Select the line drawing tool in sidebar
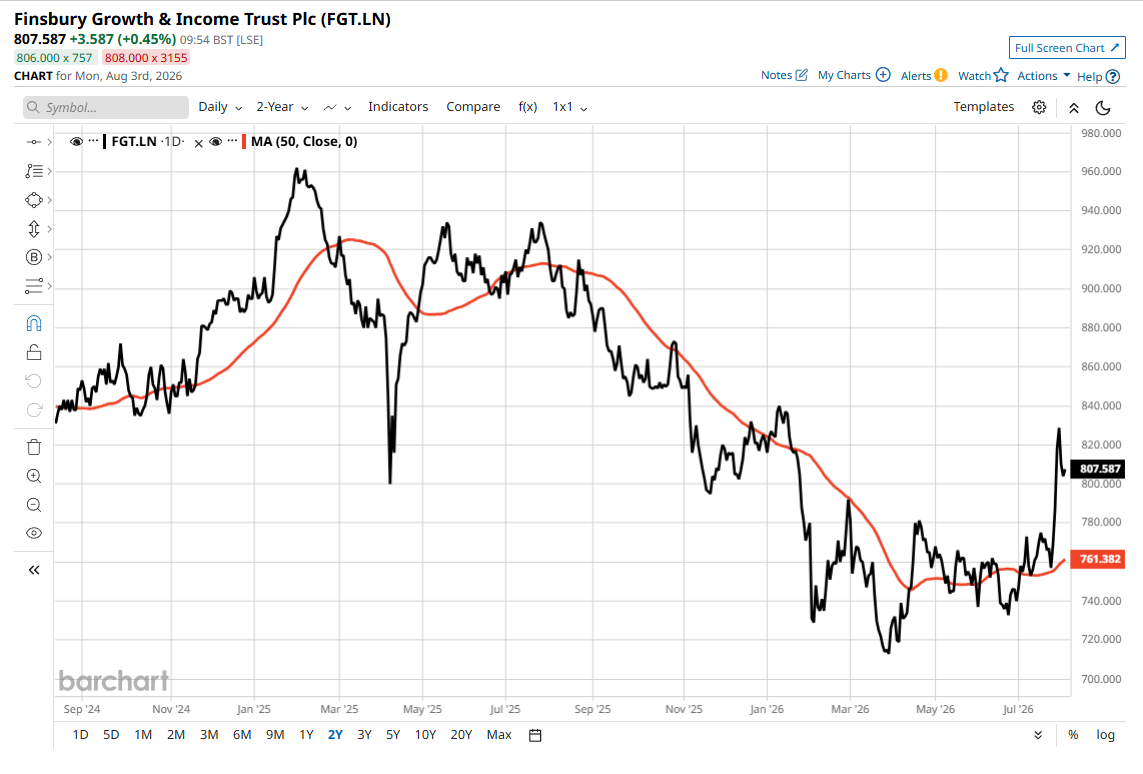The height and width of the screenshot is (774, 1143). pyautogui.click(x=34, y=142)
